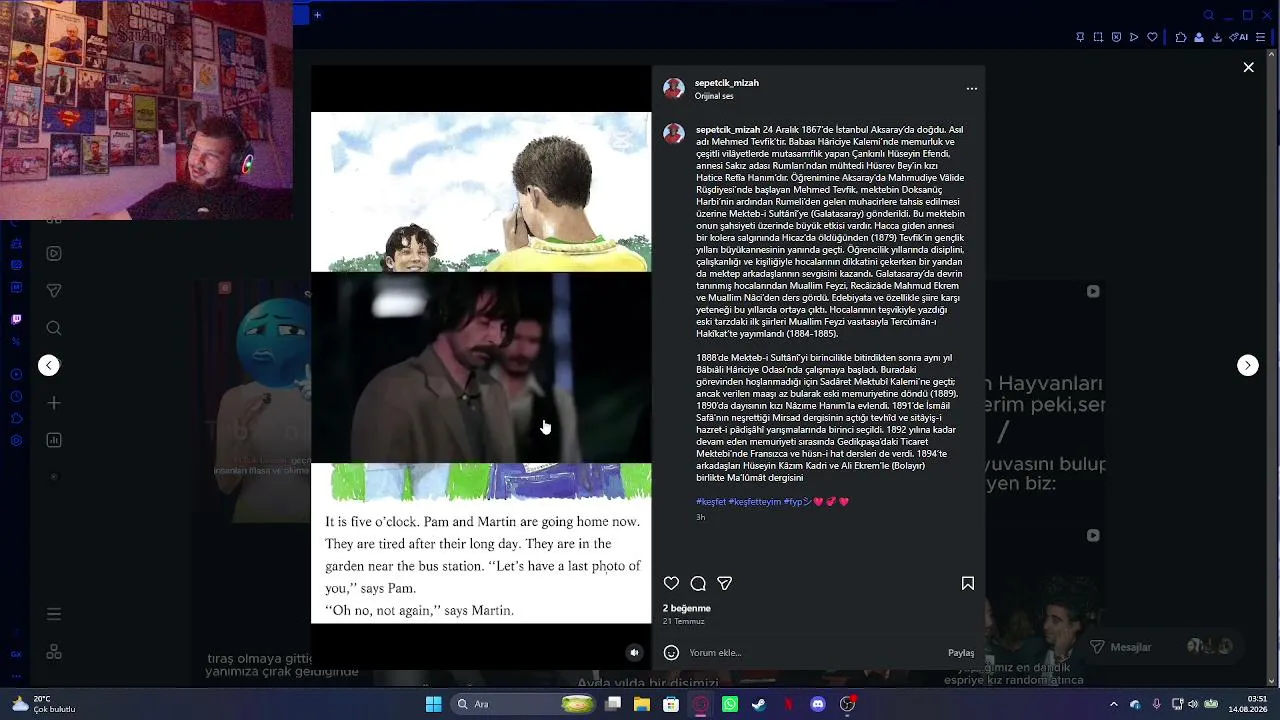This screenshot has width=1280, height=720.
Task: Click the pin icon in browser toolbar
Action: pos(1080,37)
